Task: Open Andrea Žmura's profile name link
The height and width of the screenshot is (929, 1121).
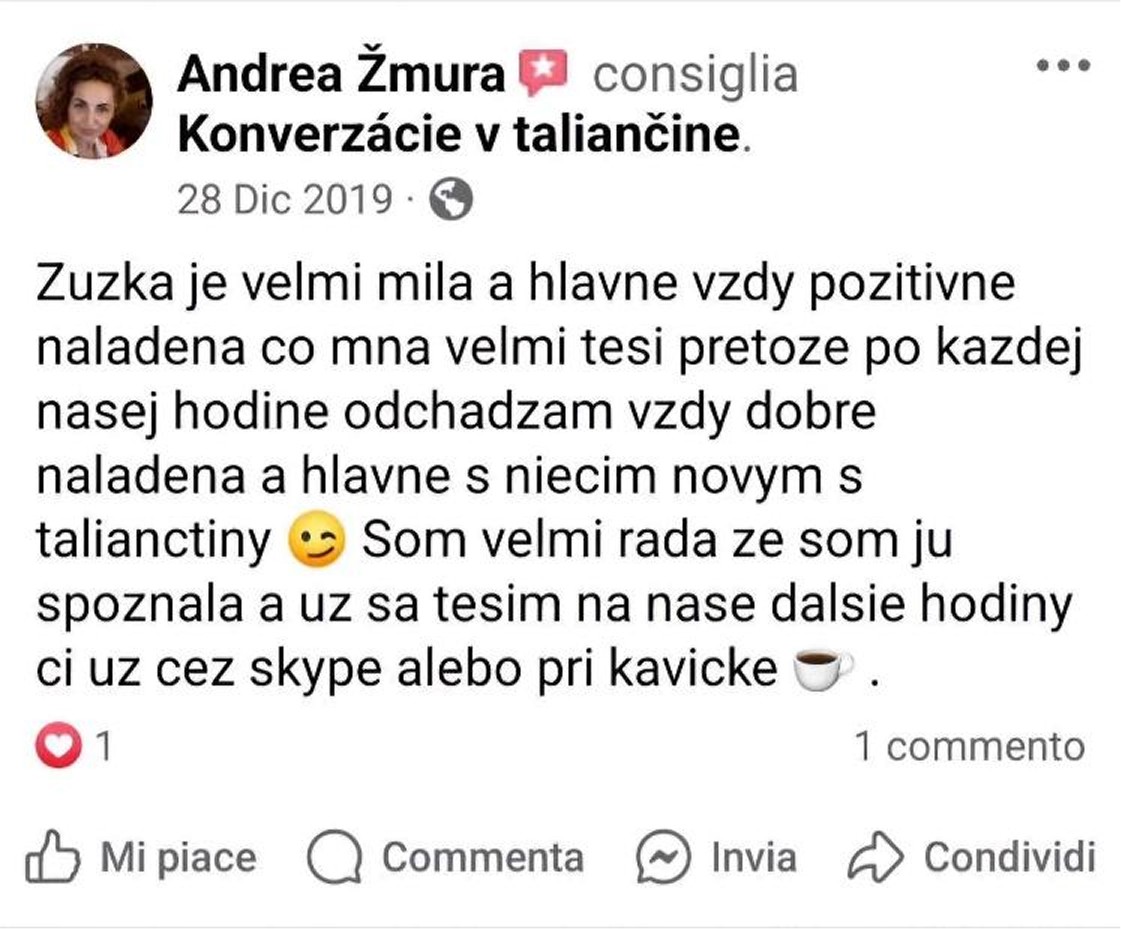Action: (341, 74)
